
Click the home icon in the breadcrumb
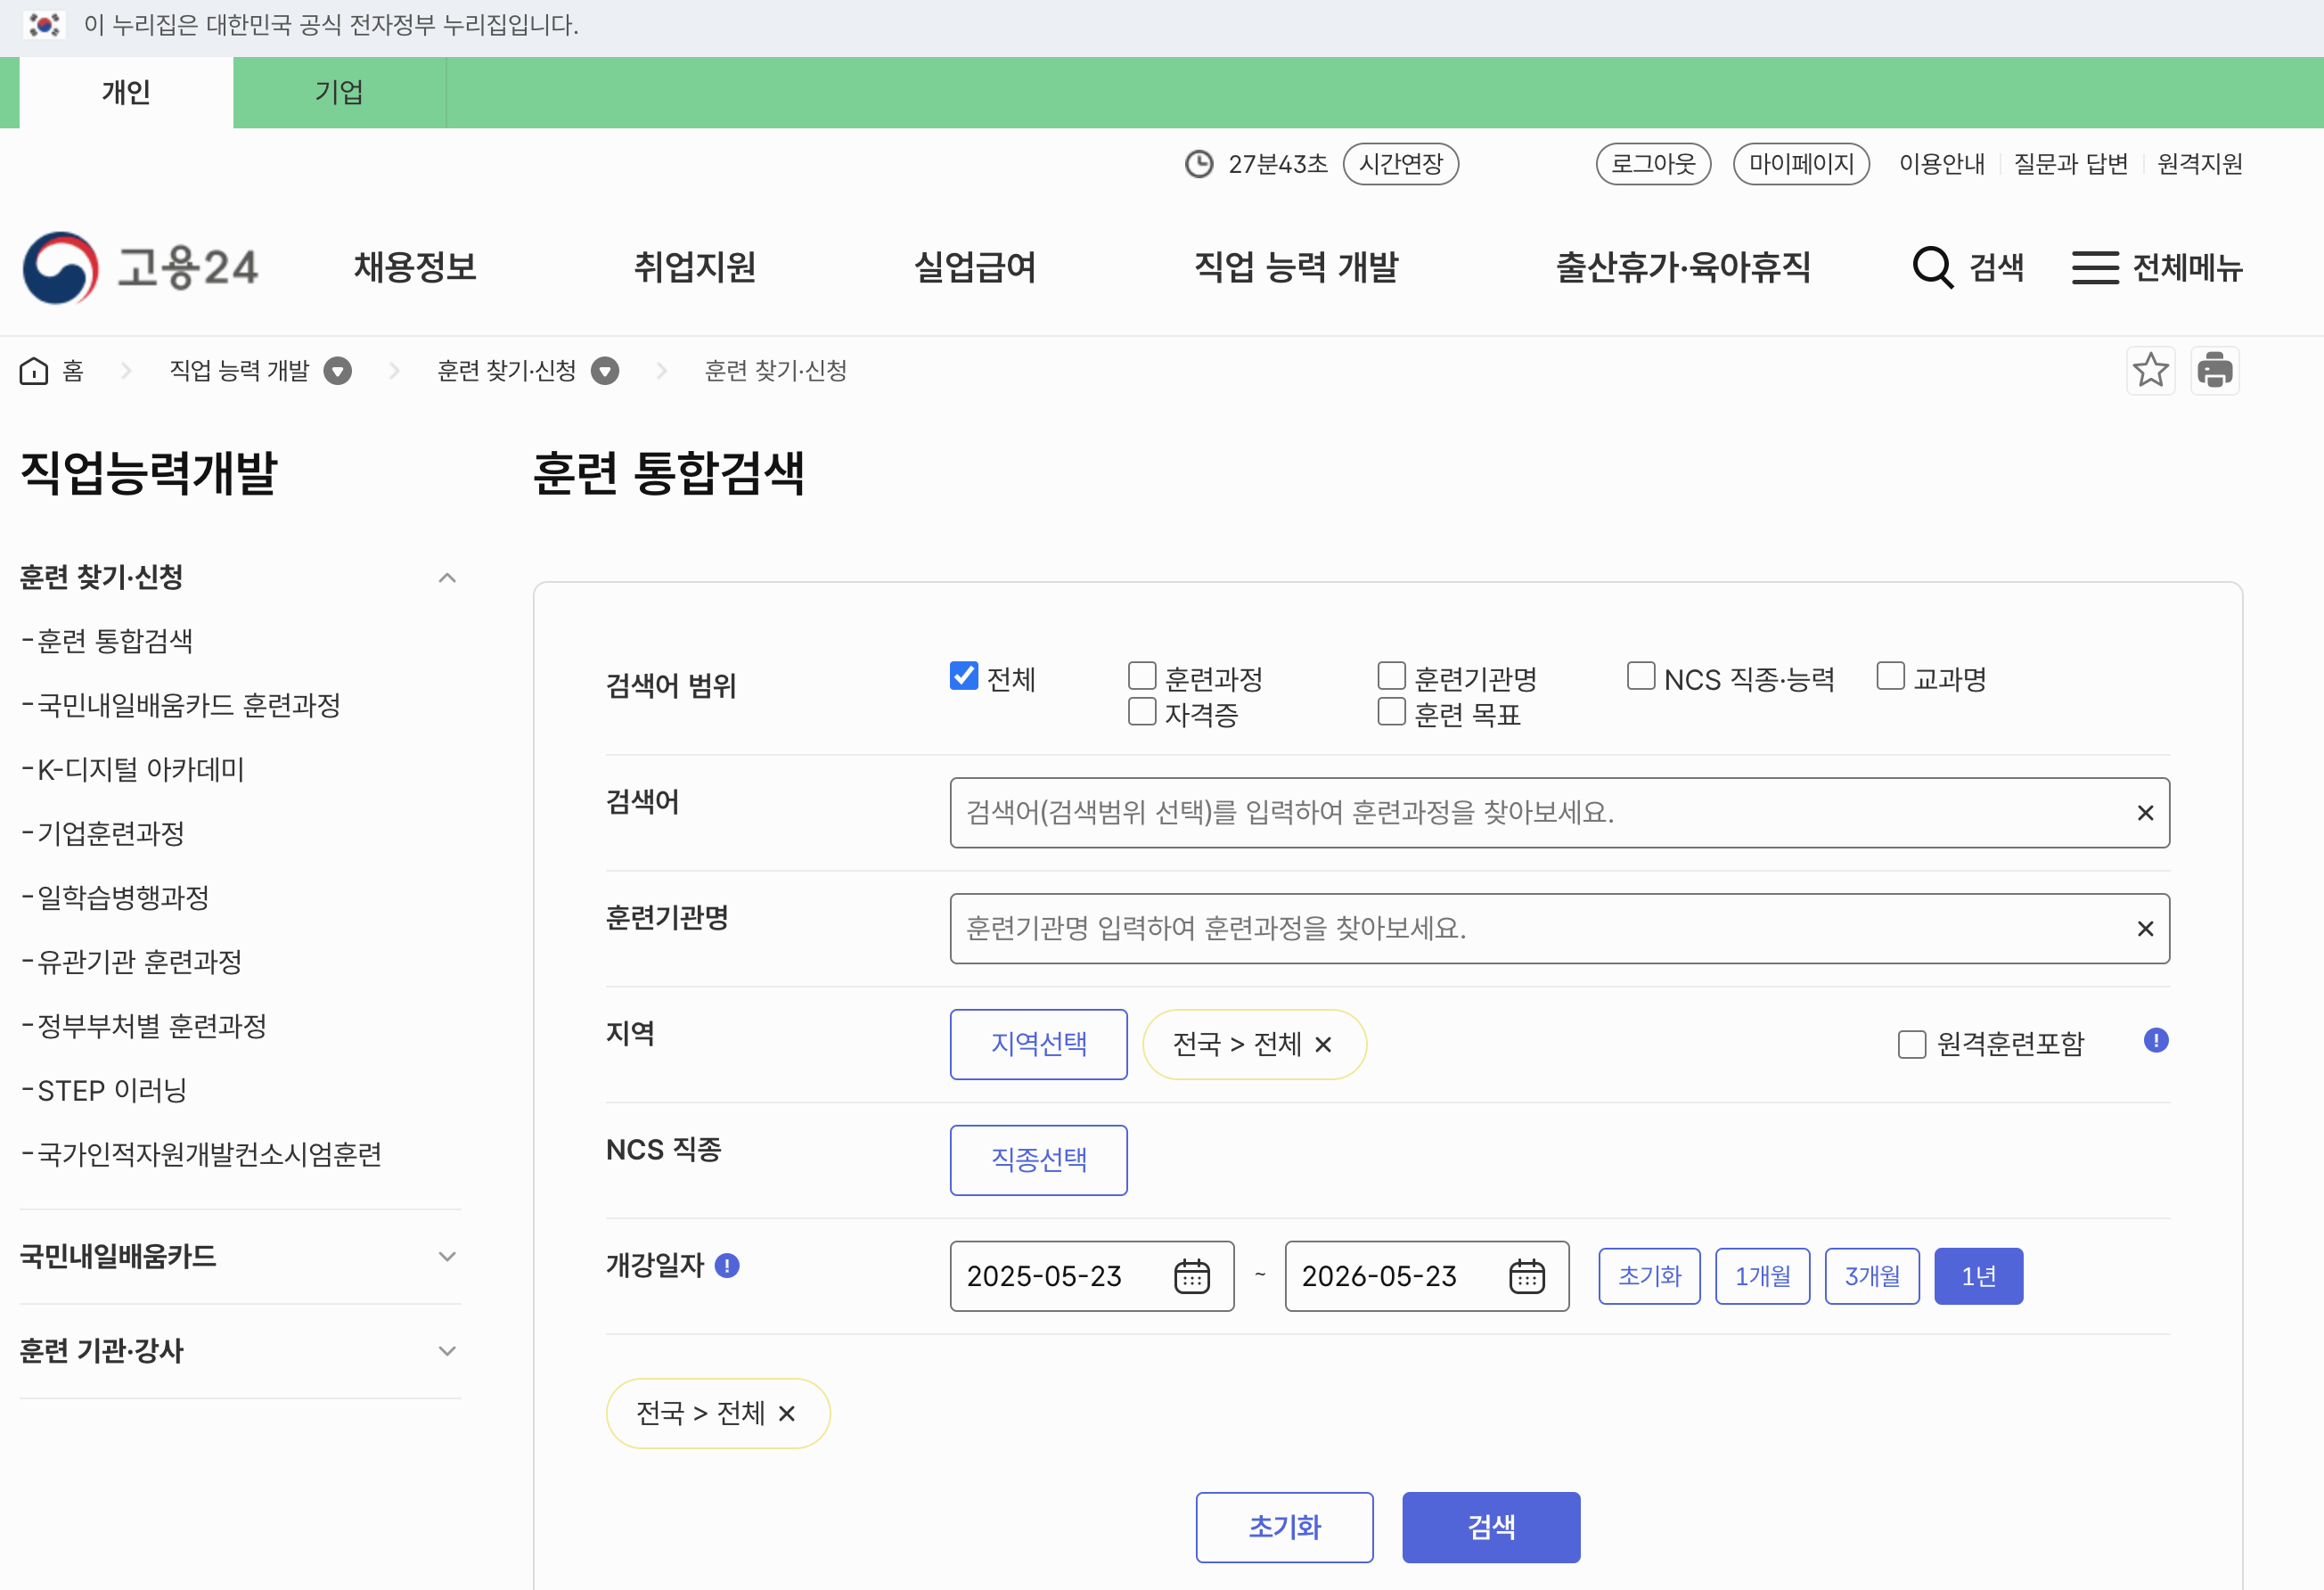pos(33,370)
